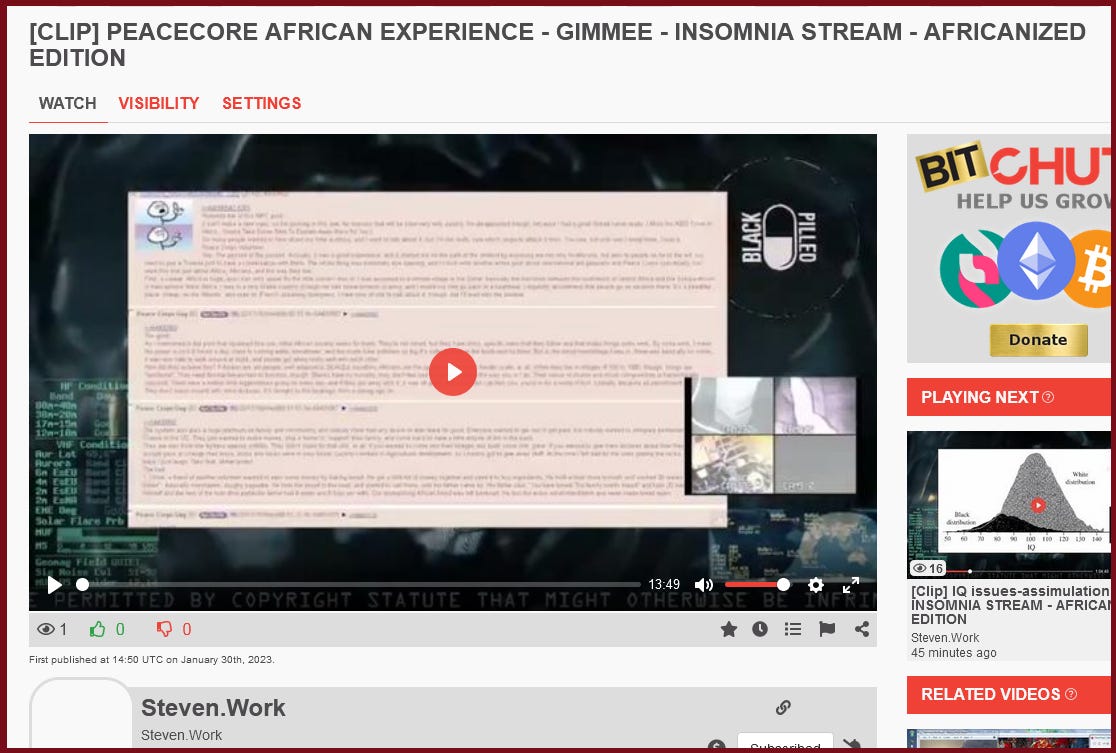Image resolution: width=1116 pixels, height=753 pixels.
Task: Flag the video with the flag icon
Action: point(826,629)
